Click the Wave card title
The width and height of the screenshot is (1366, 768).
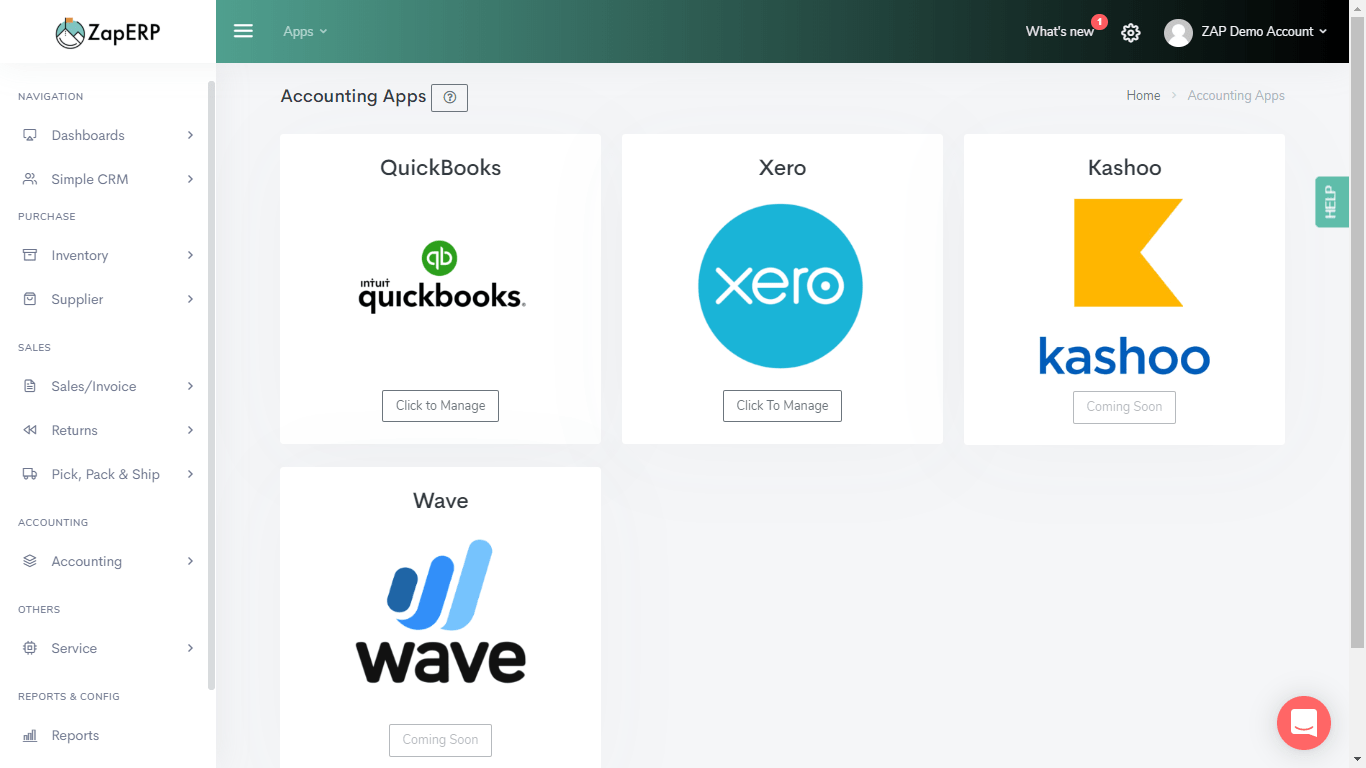tap(441, 501)
